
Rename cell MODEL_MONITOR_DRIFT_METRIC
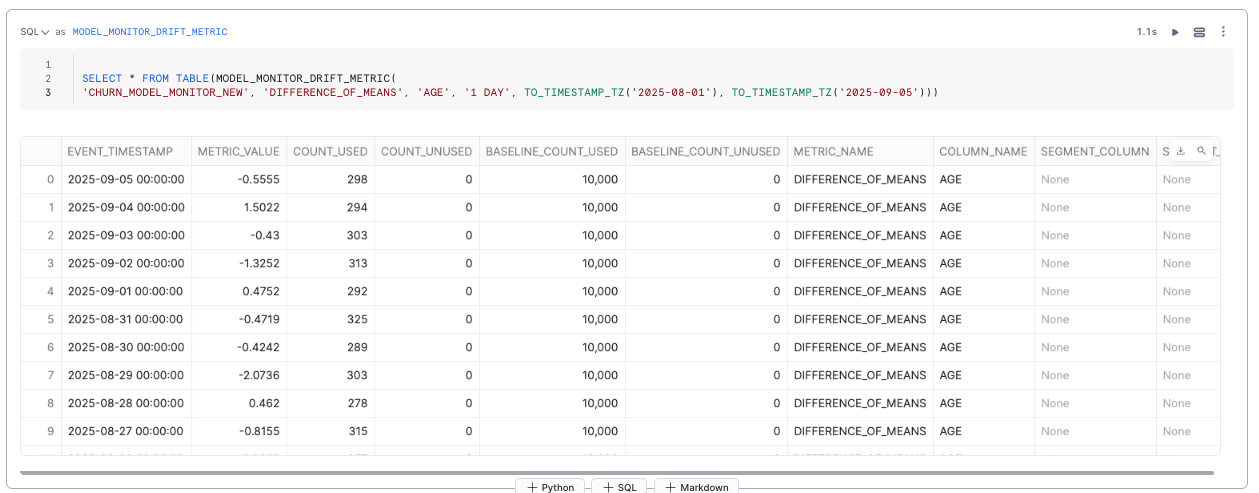[x=150, y=32]
